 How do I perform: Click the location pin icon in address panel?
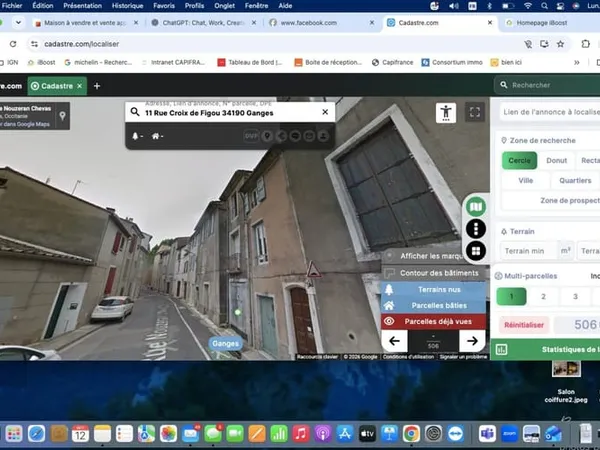click(x=267, y=136)
